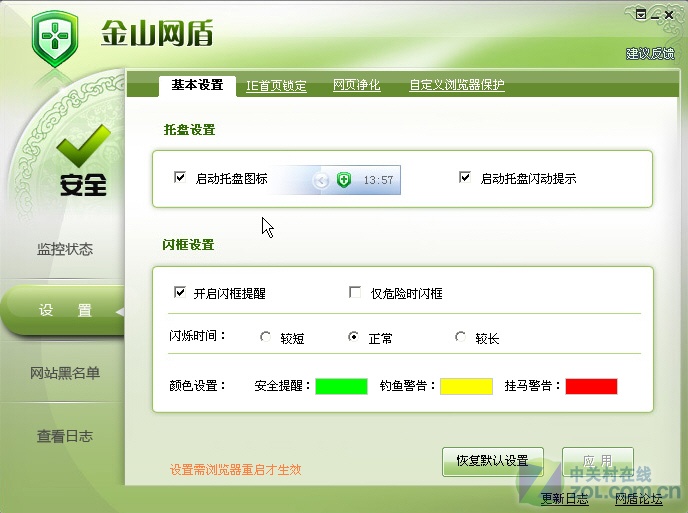Open the IE首页锁定 tab

click(x=276, y=85)
